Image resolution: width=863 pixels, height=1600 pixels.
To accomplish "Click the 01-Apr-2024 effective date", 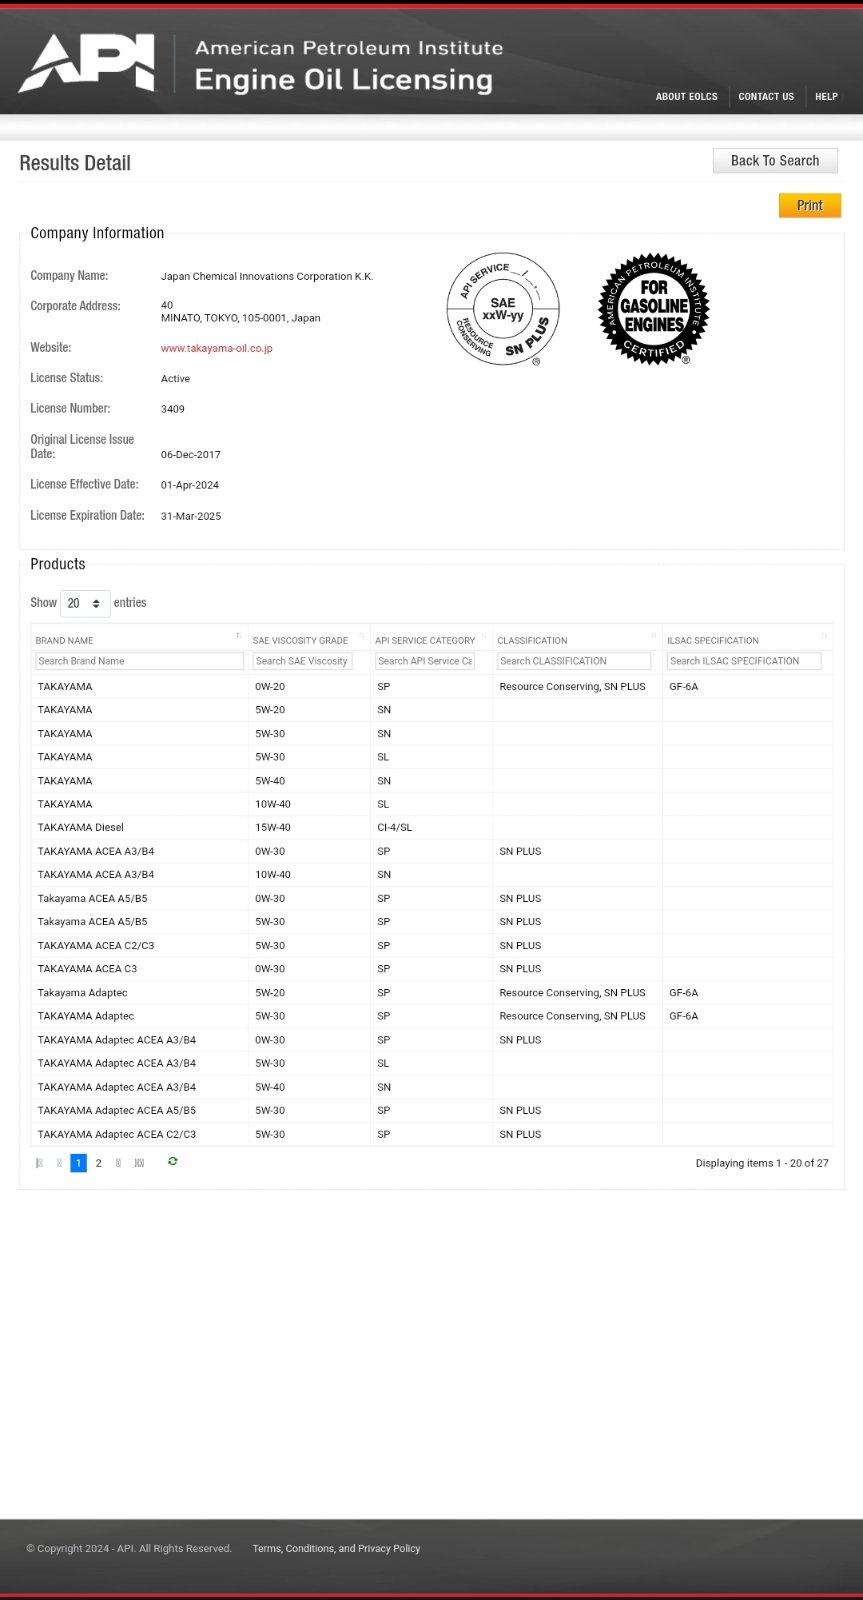I will tap(190, 486).
